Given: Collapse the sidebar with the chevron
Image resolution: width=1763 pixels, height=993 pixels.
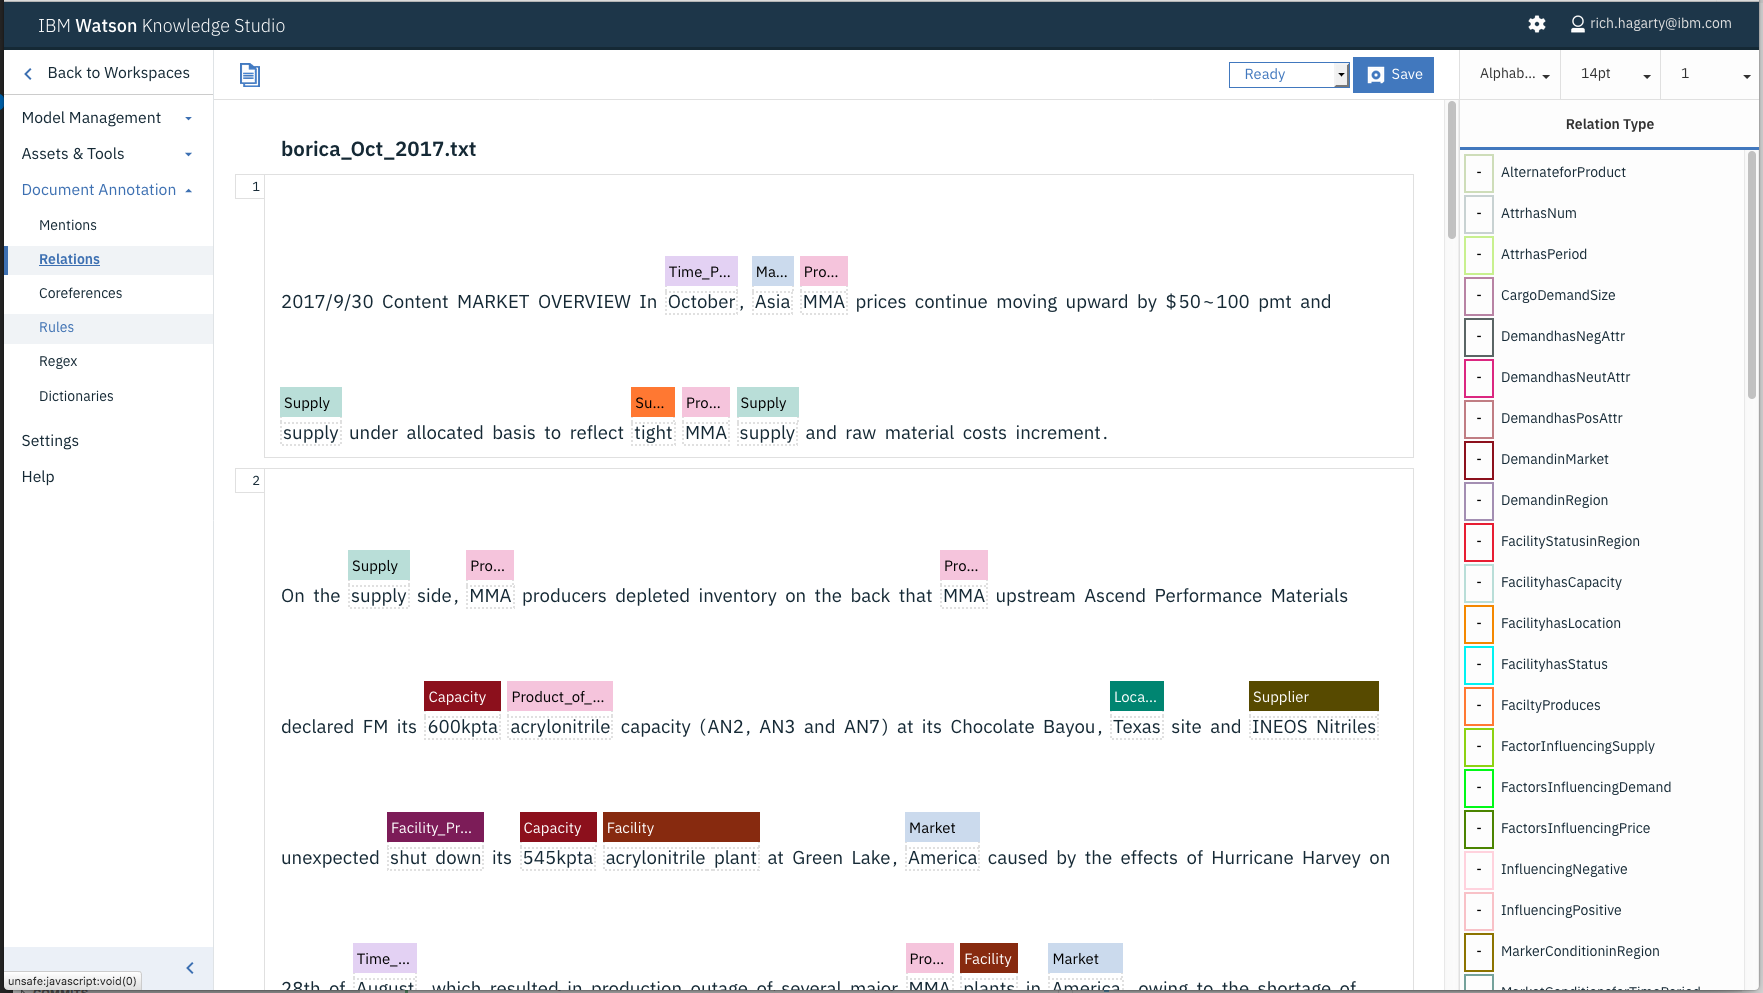Looking at the screenshot, I should [x=190, y=968].
